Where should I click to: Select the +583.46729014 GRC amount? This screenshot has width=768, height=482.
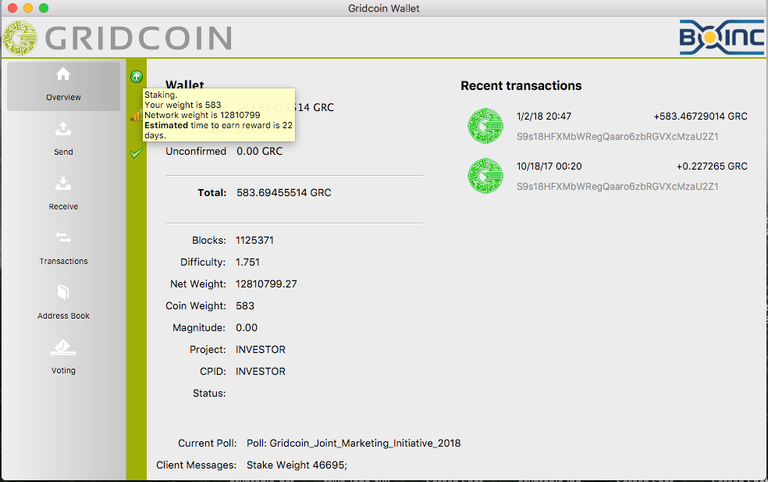point(700,117)
